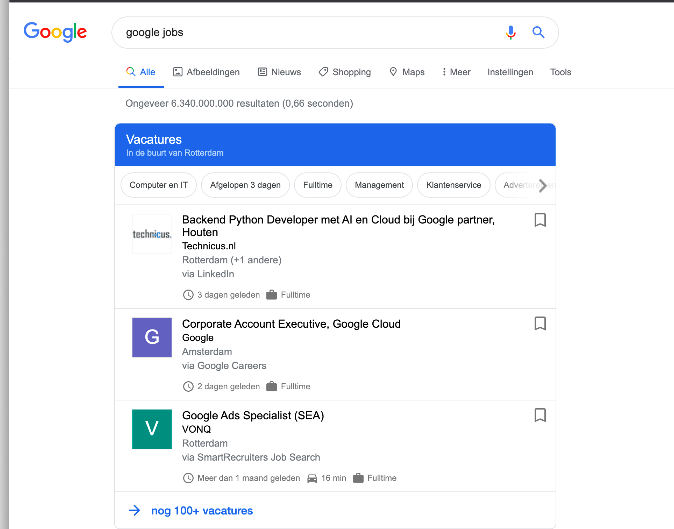Filter jobs by Computer en IT

(159, 185)
